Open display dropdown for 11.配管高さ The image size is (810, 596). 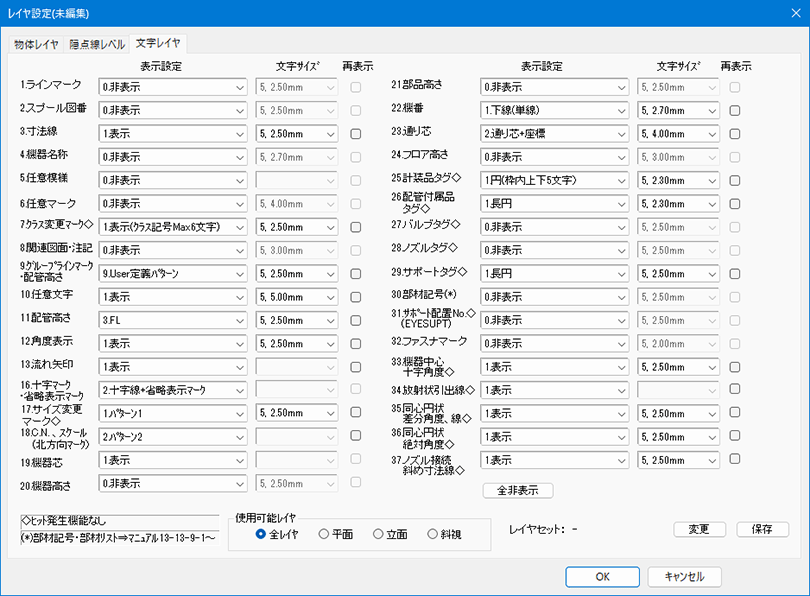[173, 320]
